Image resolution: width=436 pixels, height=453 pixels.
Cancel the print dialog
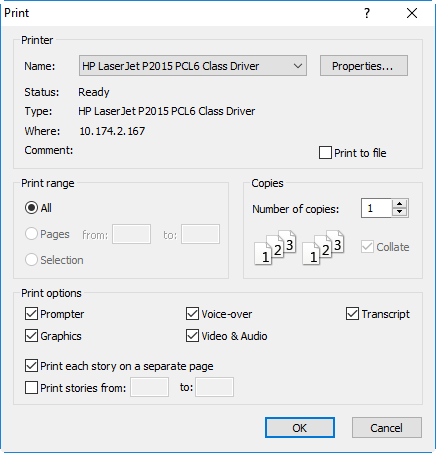coord(387,428)
